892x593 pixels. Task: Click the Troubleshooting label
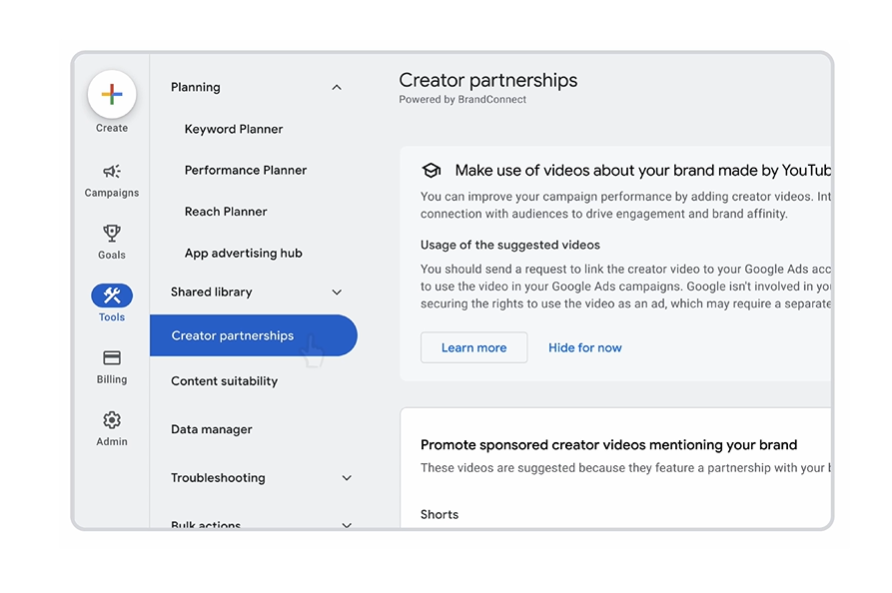tap(218, 478)
